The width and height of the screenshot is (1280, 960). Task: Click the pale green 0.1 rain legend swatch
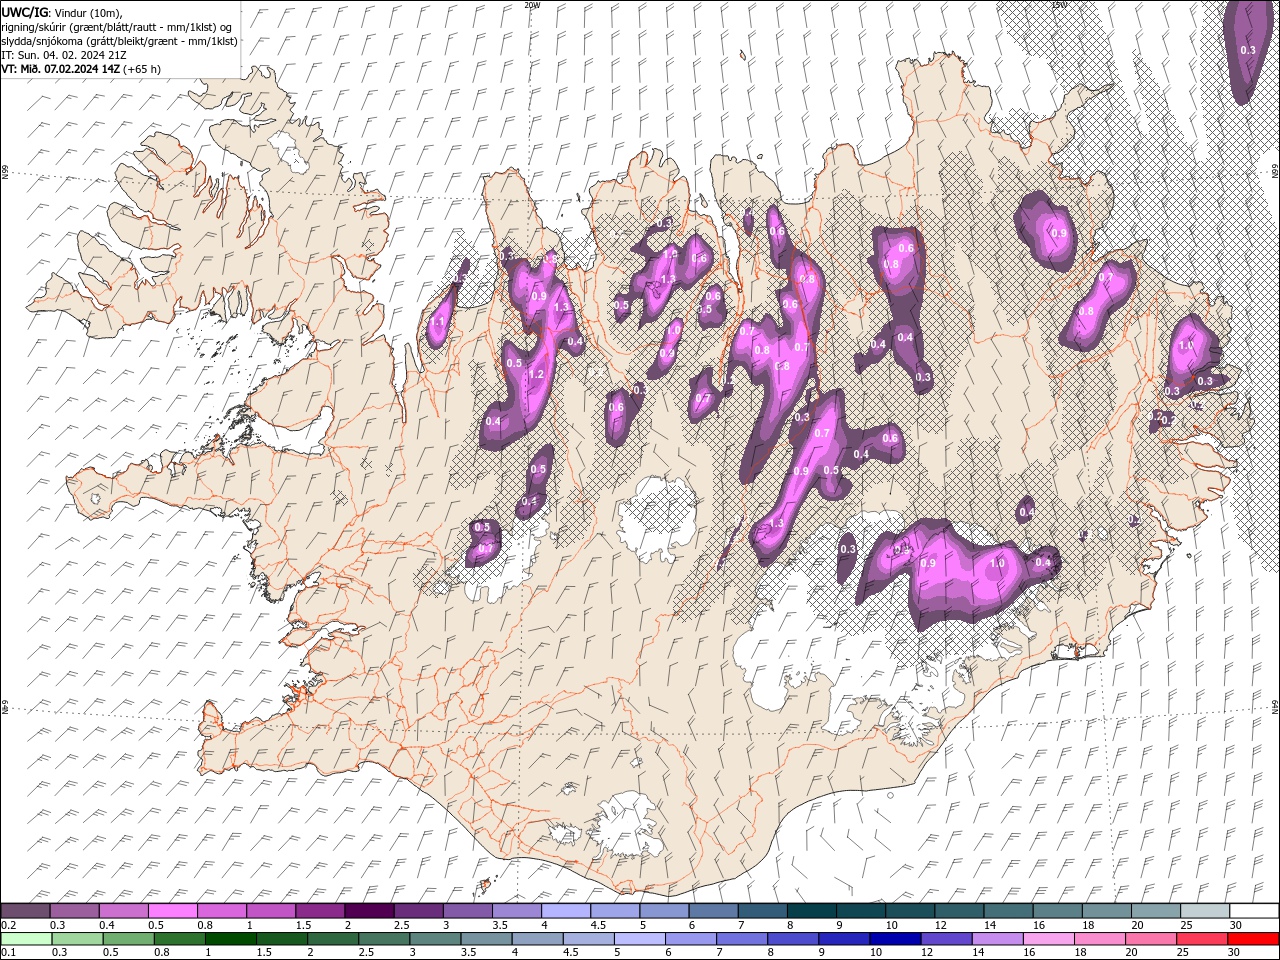pos(26,939)
